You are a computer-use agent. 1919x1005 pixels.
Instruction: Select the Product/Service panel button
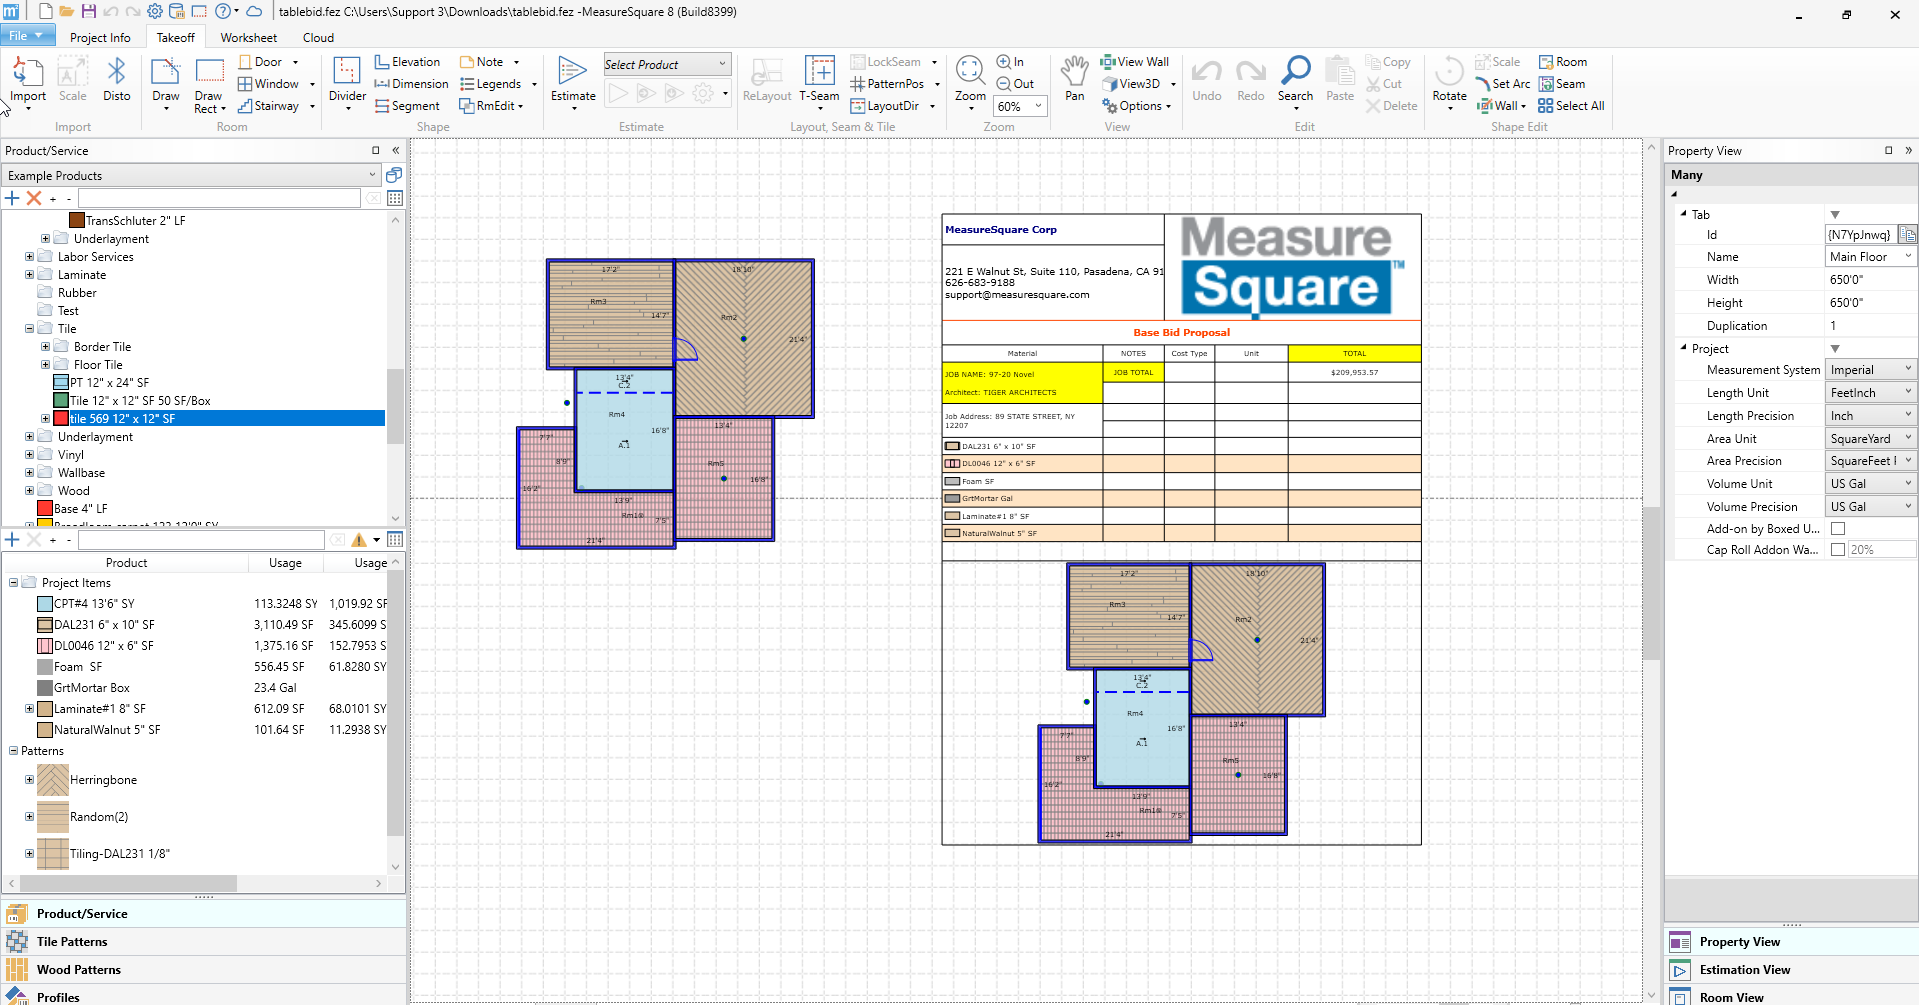[204, 914]
